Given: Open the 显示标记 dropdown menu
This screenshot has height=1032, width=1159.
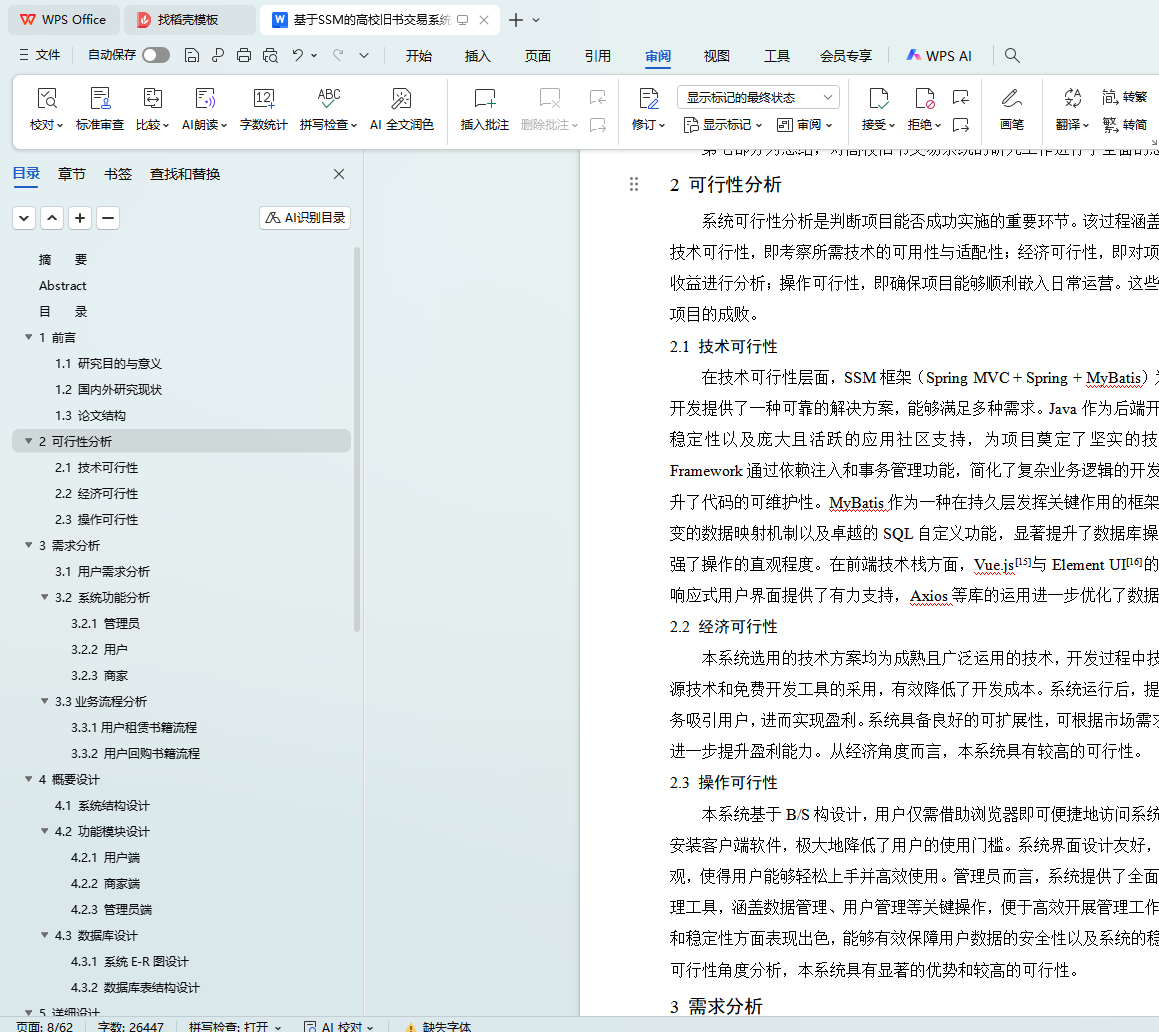Looking at the screenshot, I should [723, 125].
